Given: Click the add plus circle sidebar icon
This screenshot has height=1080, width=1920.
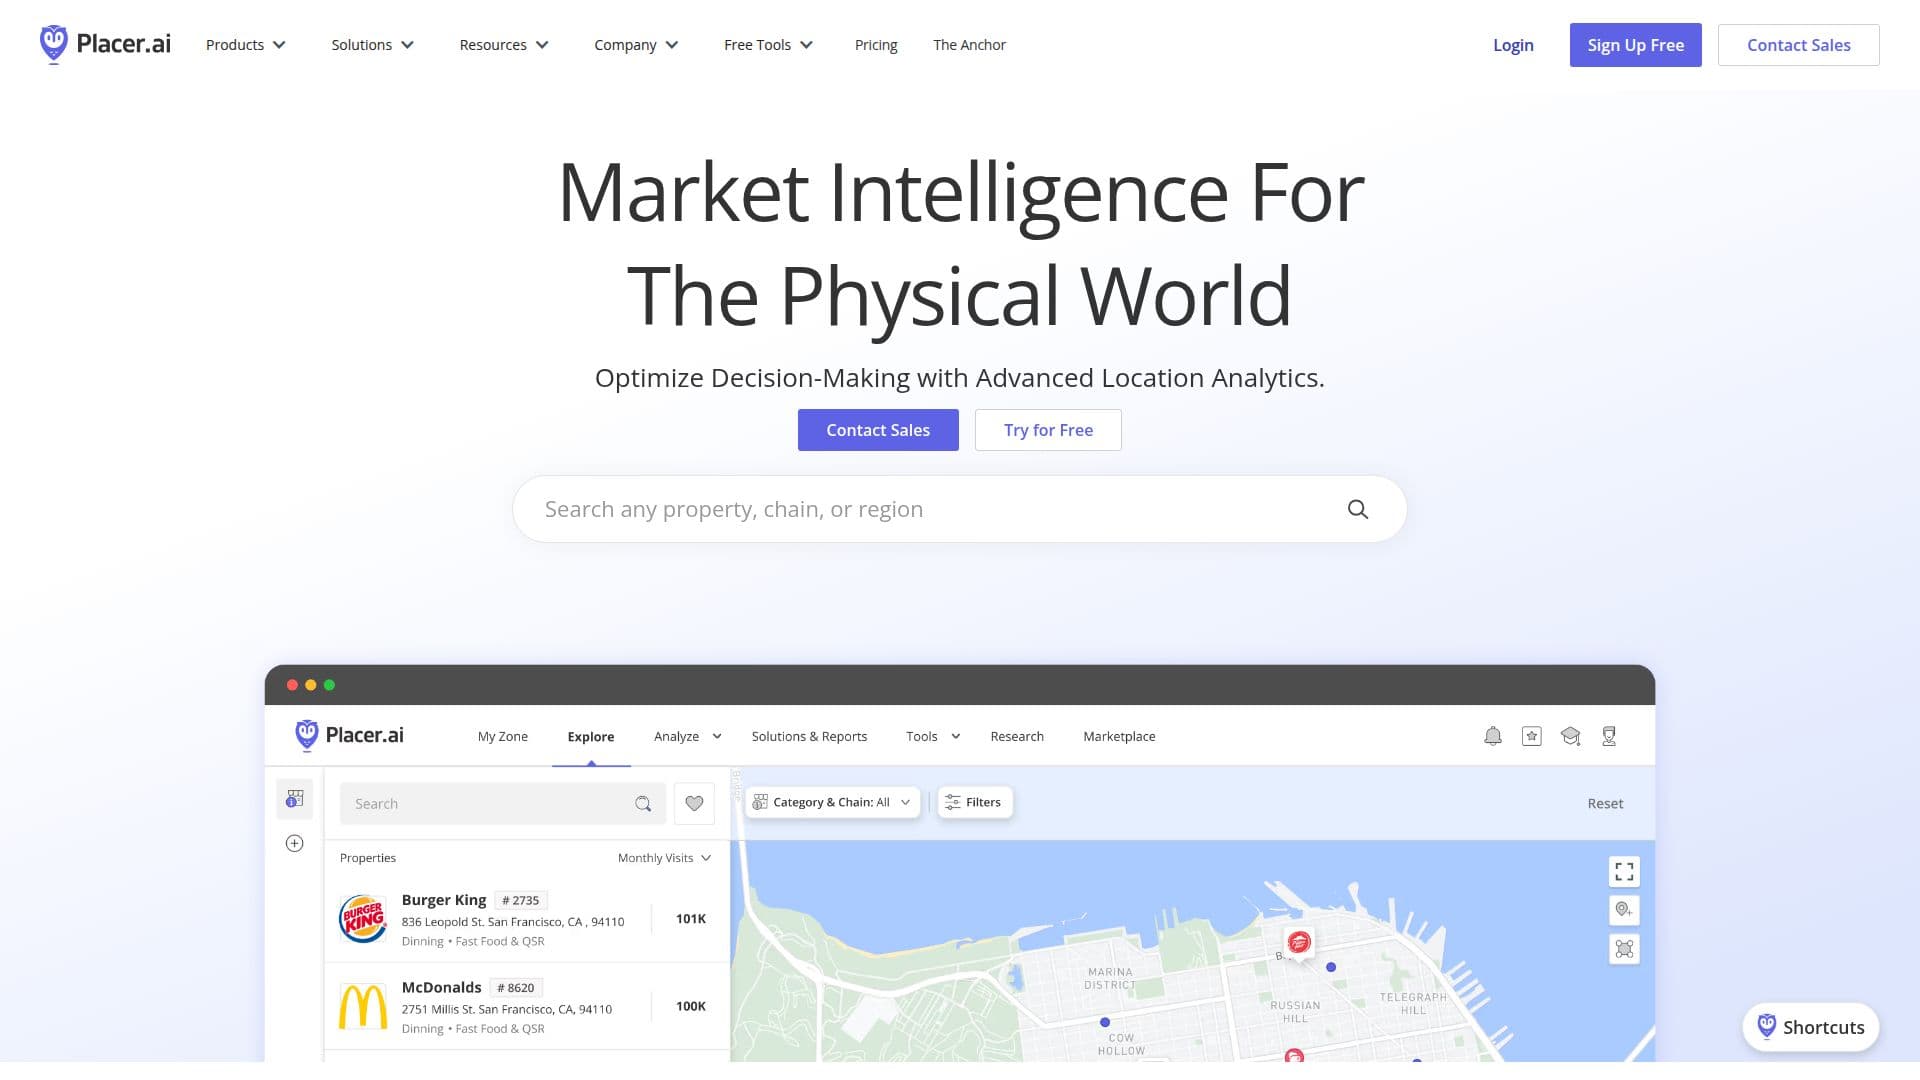Looking at the screenshot, I should [295, 843].
